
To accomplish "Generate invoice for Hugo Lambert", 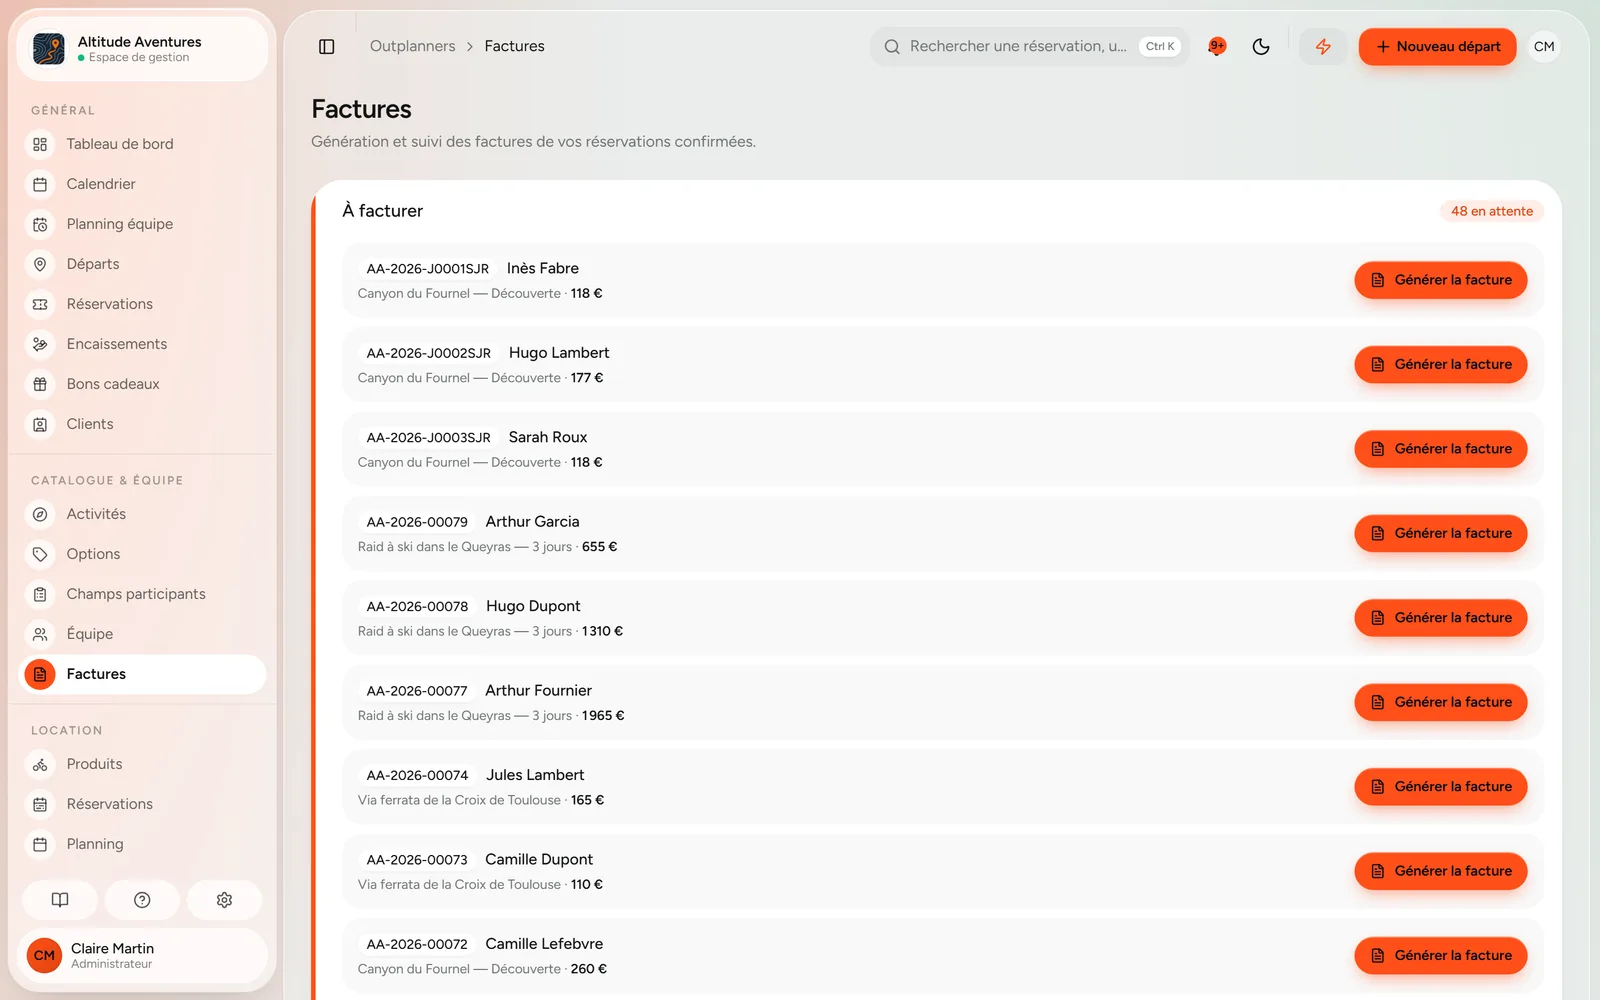I will [x=1440, y=365].
